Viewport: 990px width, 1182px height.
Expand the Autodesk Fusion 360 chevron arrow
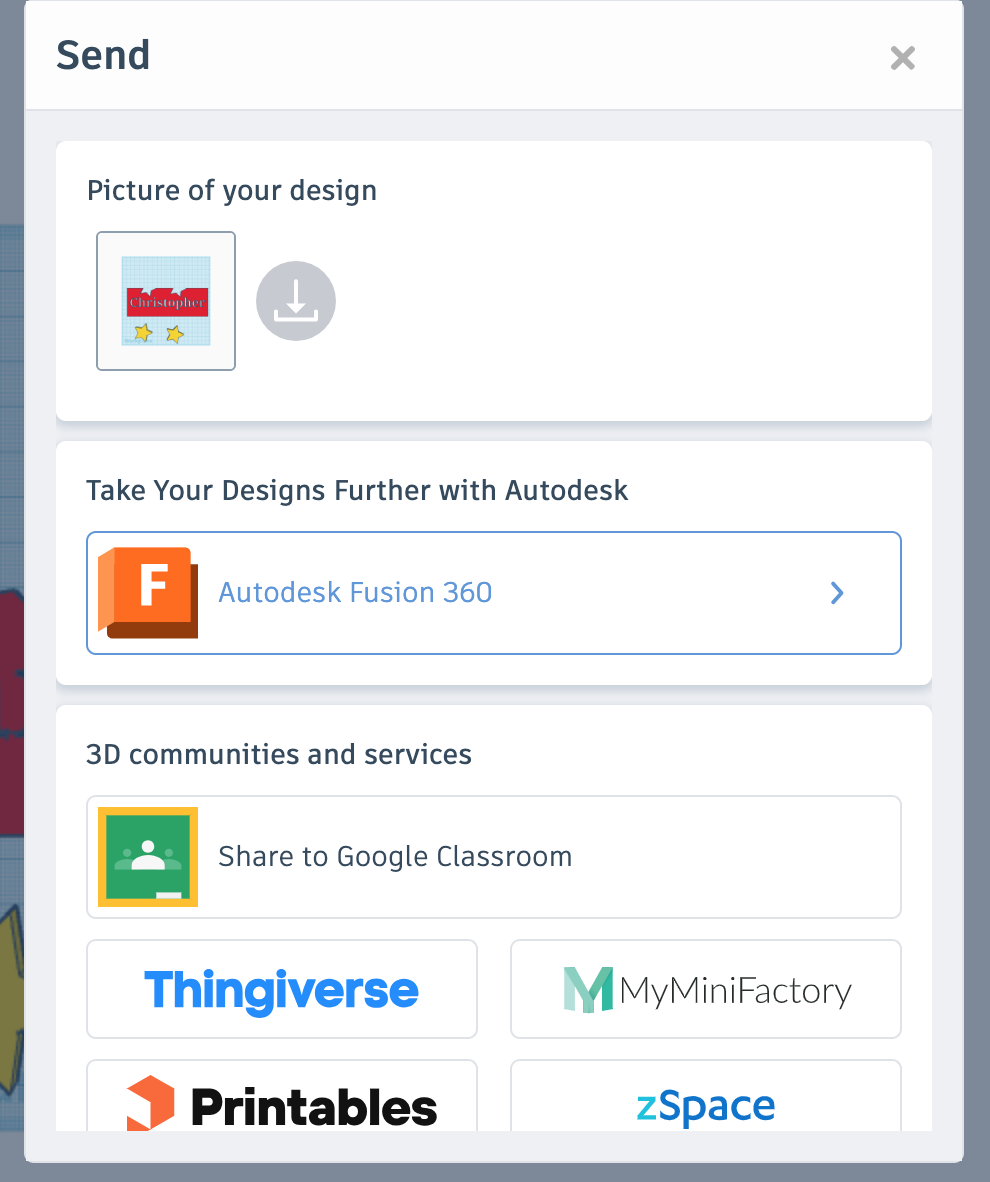(836, 593)
